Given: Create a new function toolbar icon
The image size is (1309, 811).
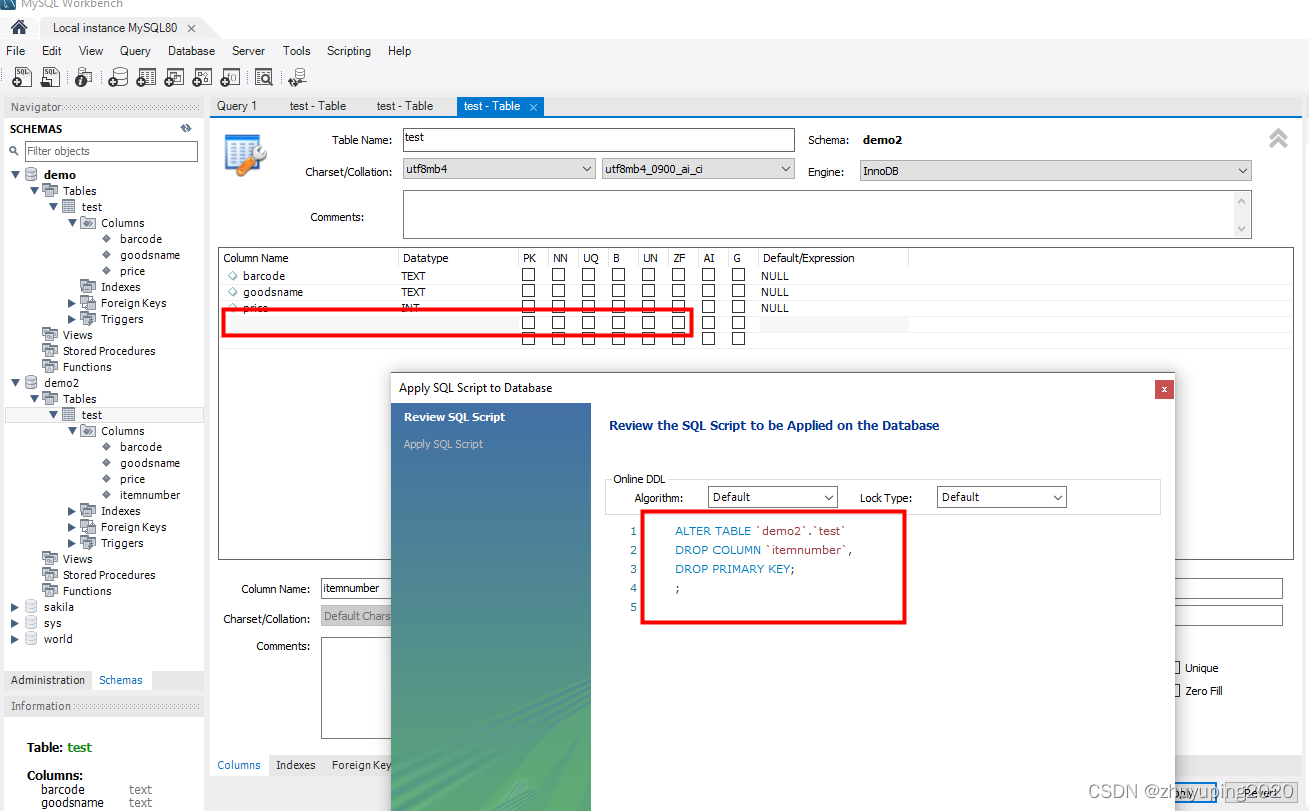Looking at the screenshot, I should (230, 76).
